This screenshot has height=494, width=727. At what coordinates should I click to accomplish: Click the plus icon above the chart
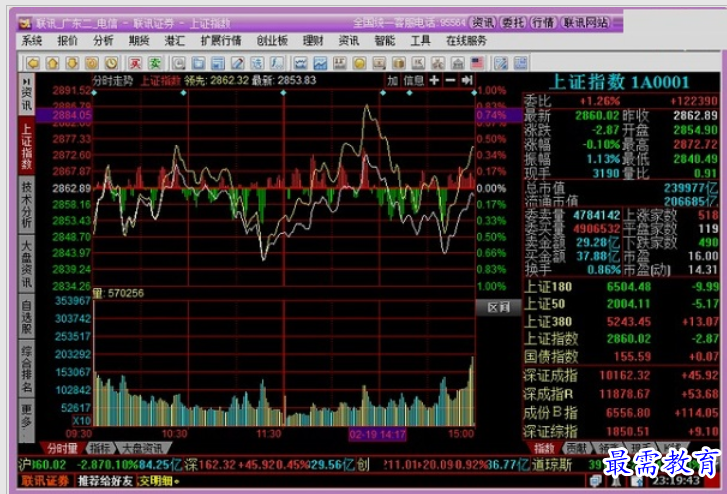click(x=434, y=80)
